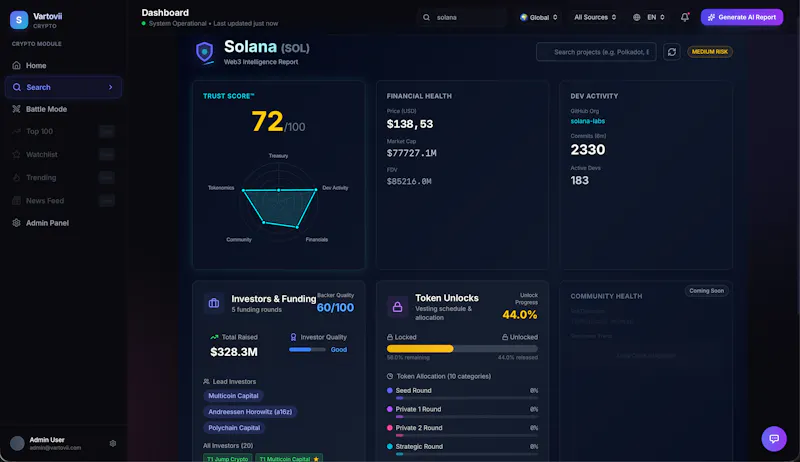Open the Top 100 page
The width and height of the screenshot is (800, 462).
point(63,132)
